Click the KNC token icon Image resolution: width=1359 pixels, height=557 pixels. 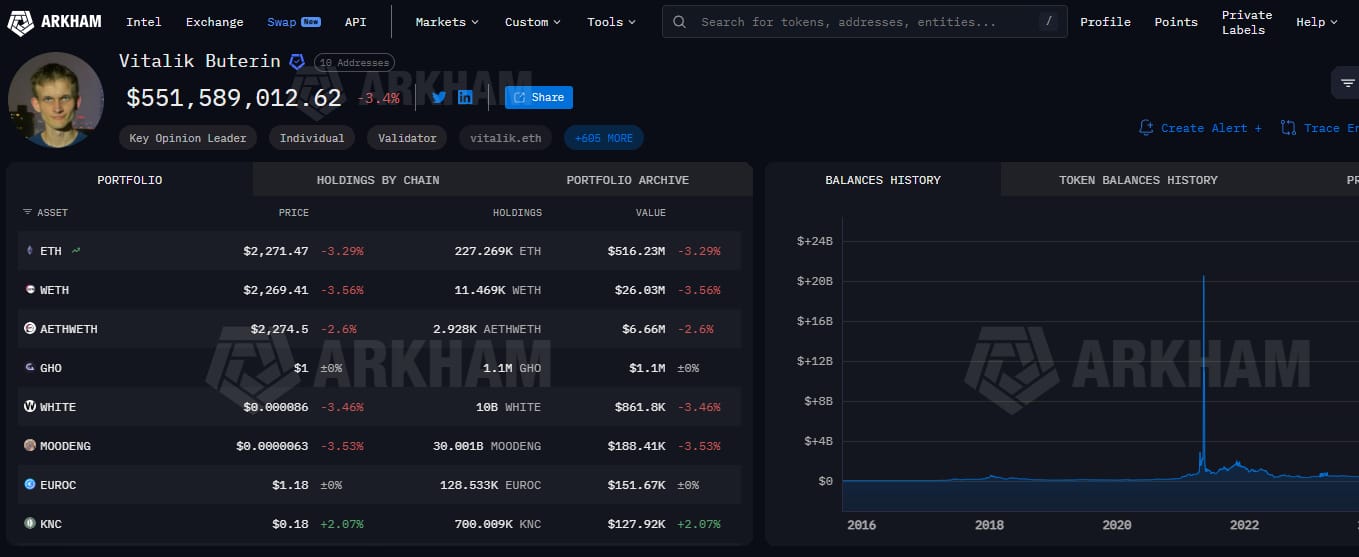pyautogui.click(x=30, y=524)
